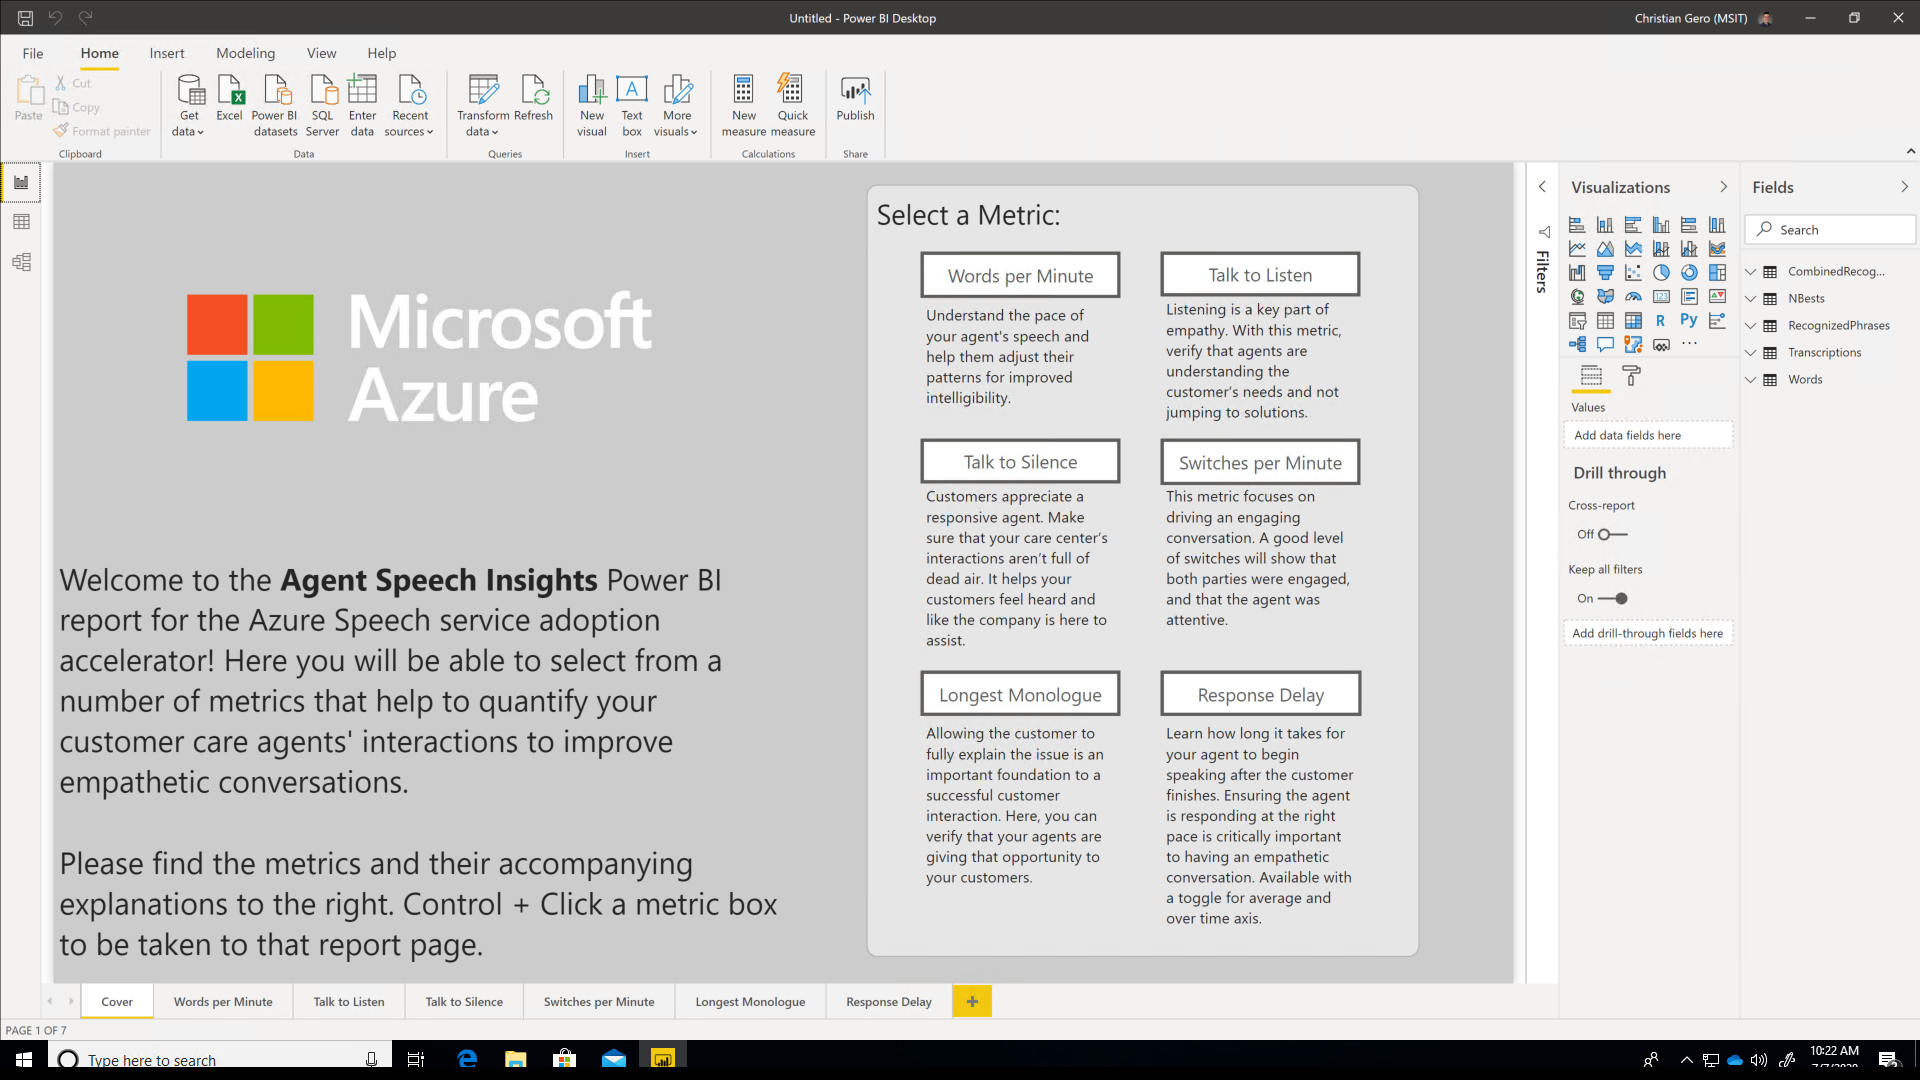
Task: Open Model view in left sidebar
Action: 21,262
